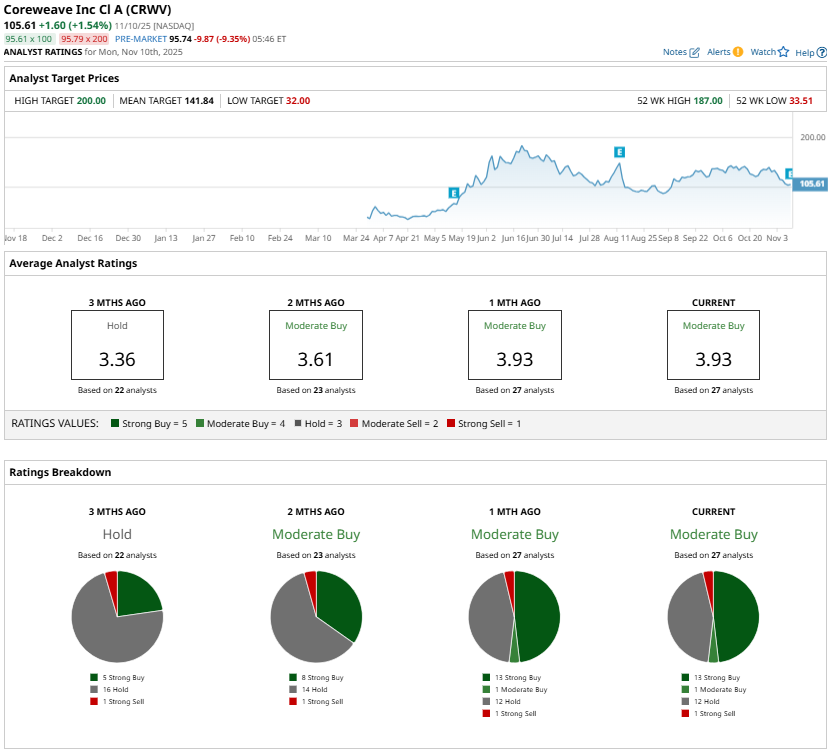Click the Strong Buy = 5 legend swatch
The image size is (835, 755).
click(116, 424)
